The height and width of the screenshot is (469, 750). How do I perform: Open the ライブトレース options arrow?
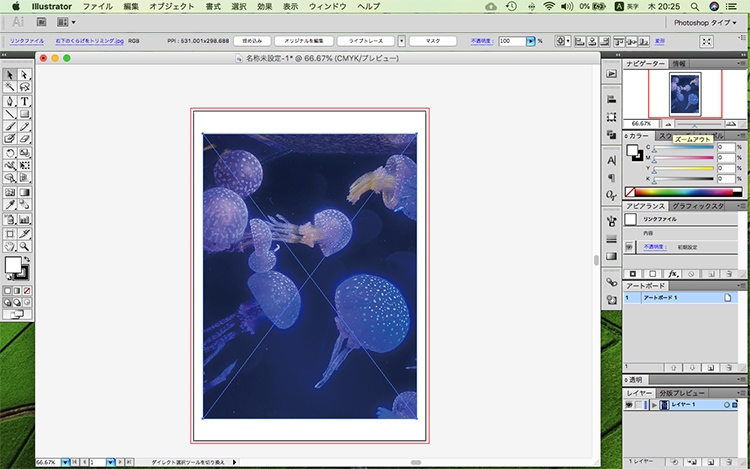tap(402, 41)
